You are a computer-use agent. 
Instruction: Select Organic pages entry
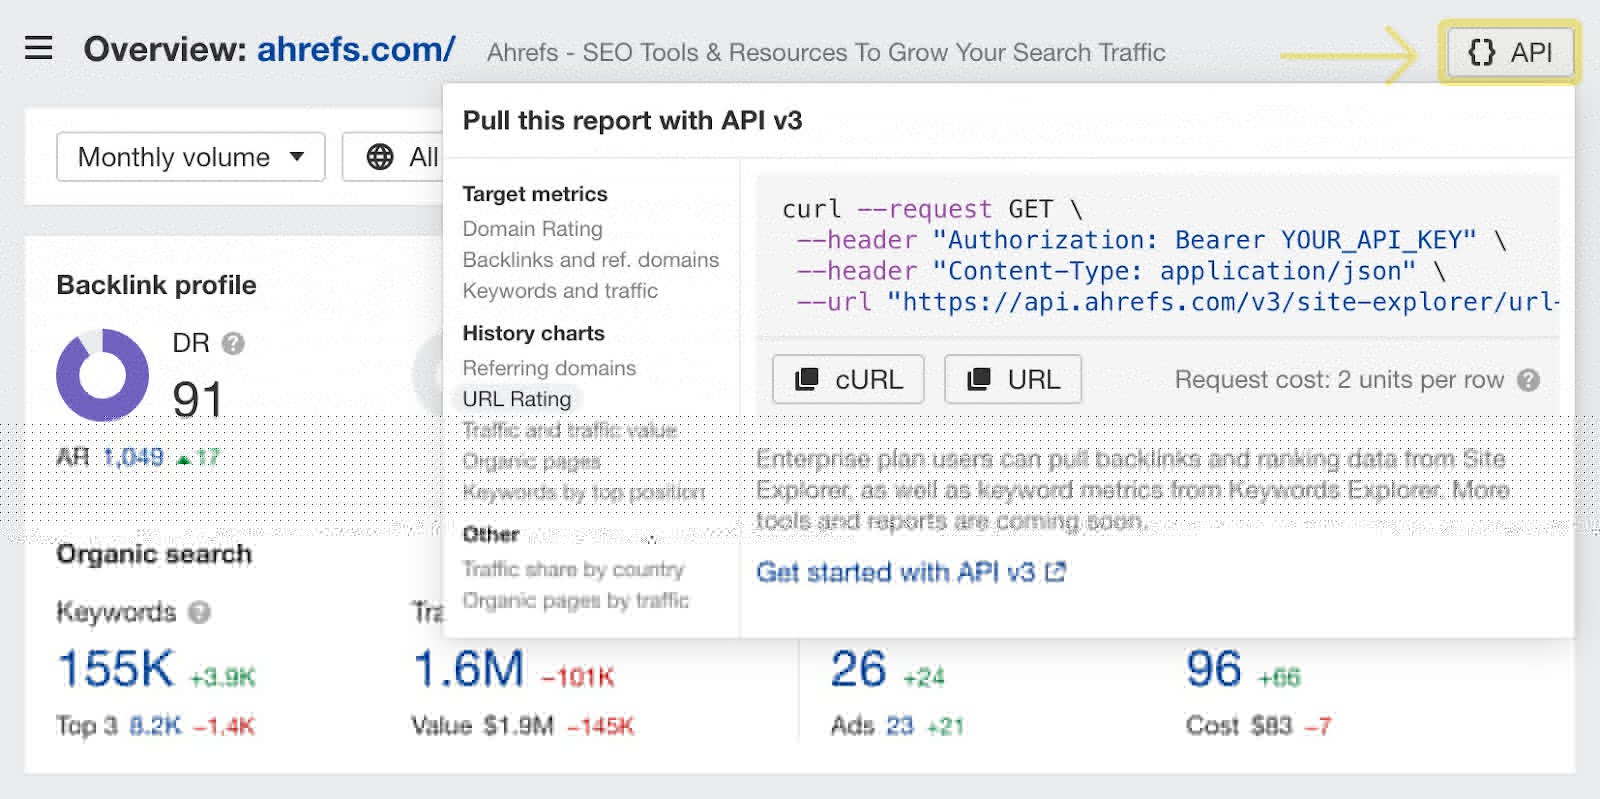point(532,461)
